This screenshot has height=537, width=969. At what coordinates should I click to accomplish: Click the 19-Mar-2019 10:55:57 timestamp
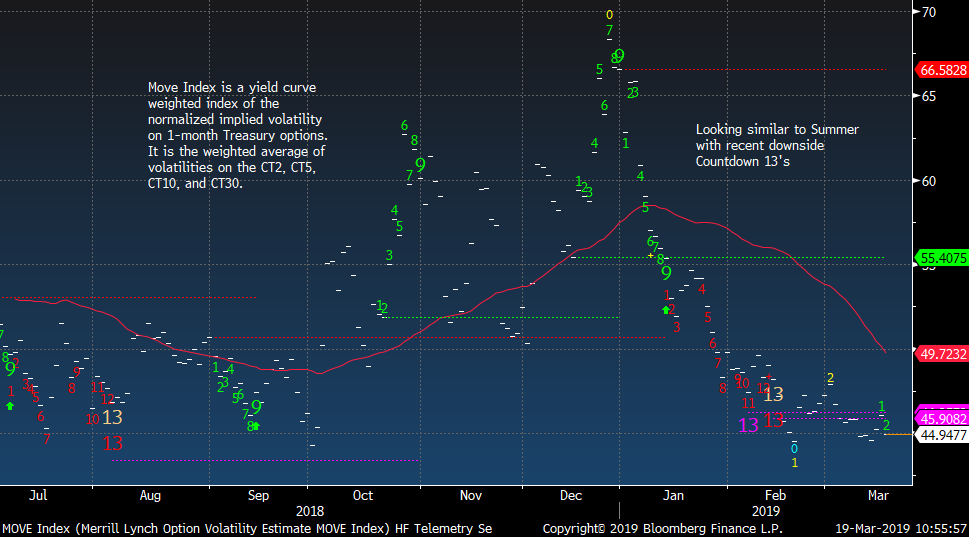point(901,528)
